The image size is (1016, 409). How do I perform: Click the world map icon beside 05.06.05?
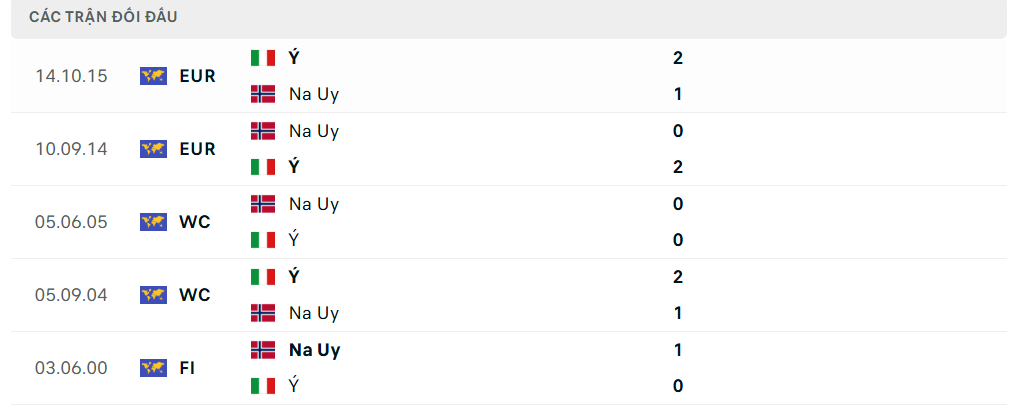click(154, 222)
